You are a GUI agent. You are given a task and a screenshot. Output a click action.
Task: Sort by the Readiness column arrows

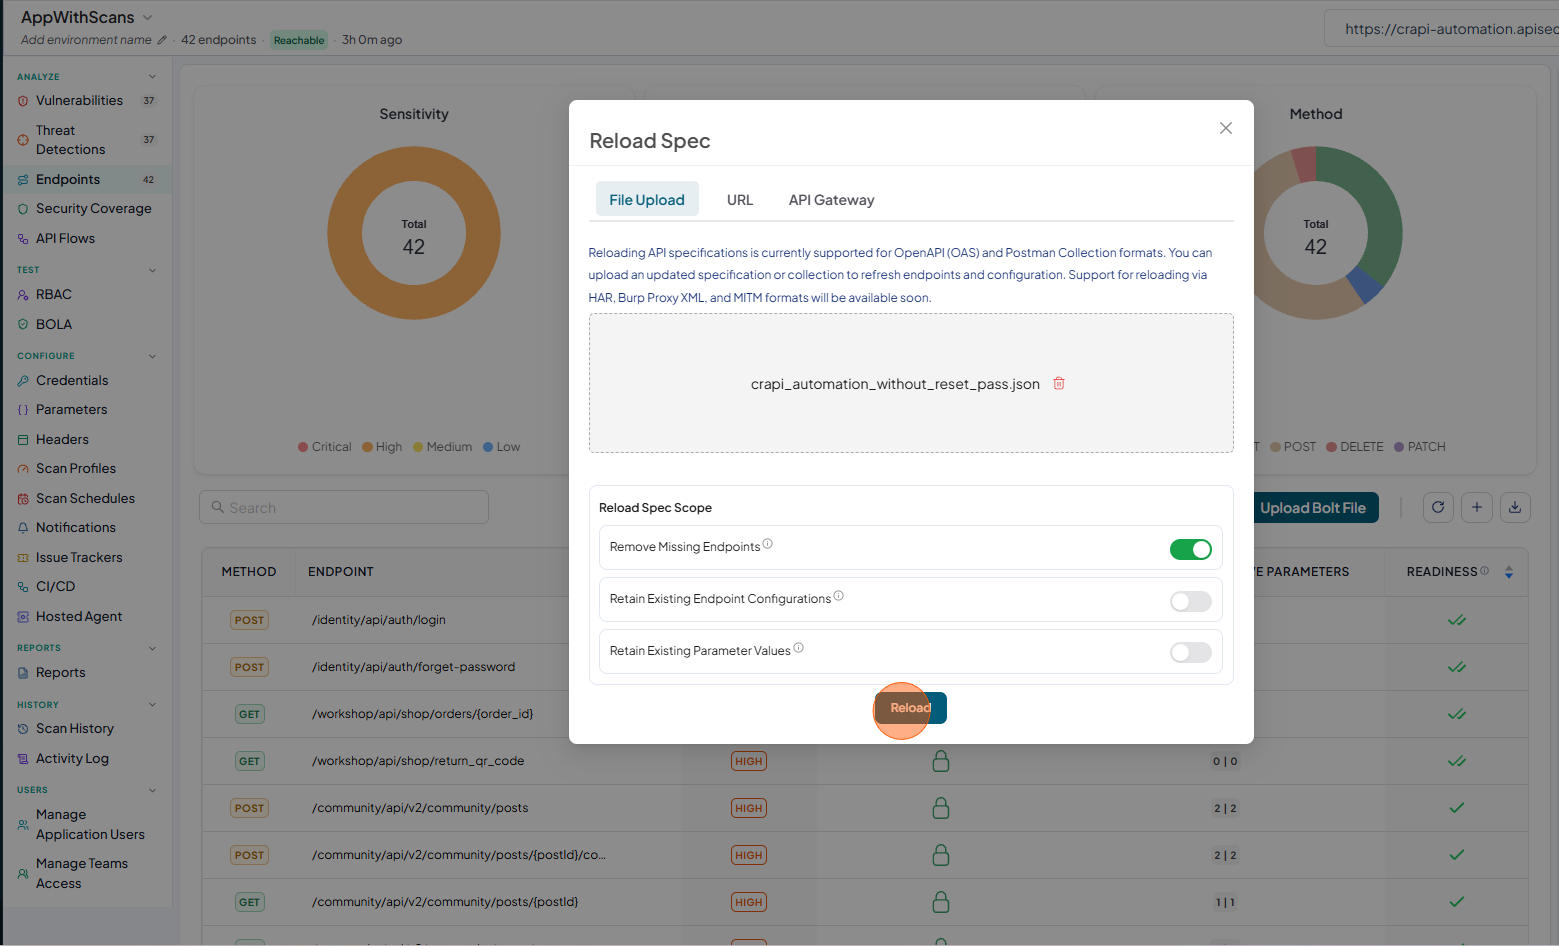tap(1509, 572)
